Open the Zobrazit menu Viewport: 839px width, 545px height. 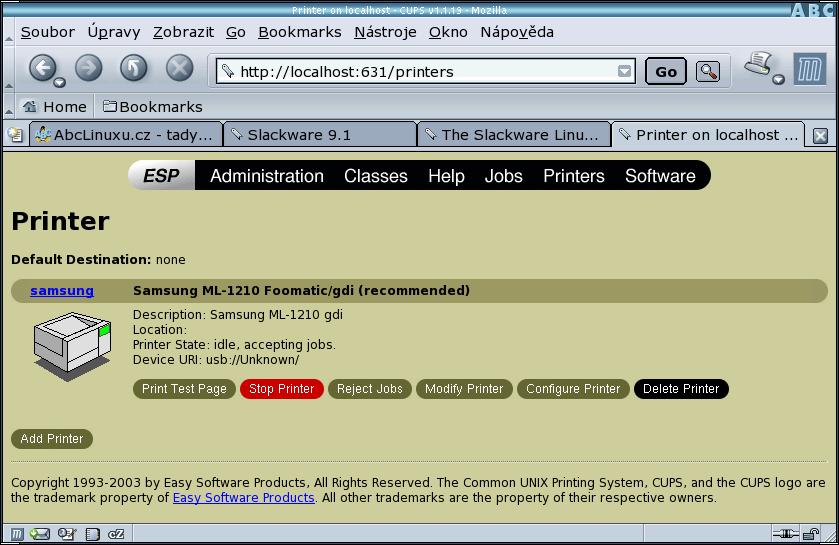pos(184,32)
